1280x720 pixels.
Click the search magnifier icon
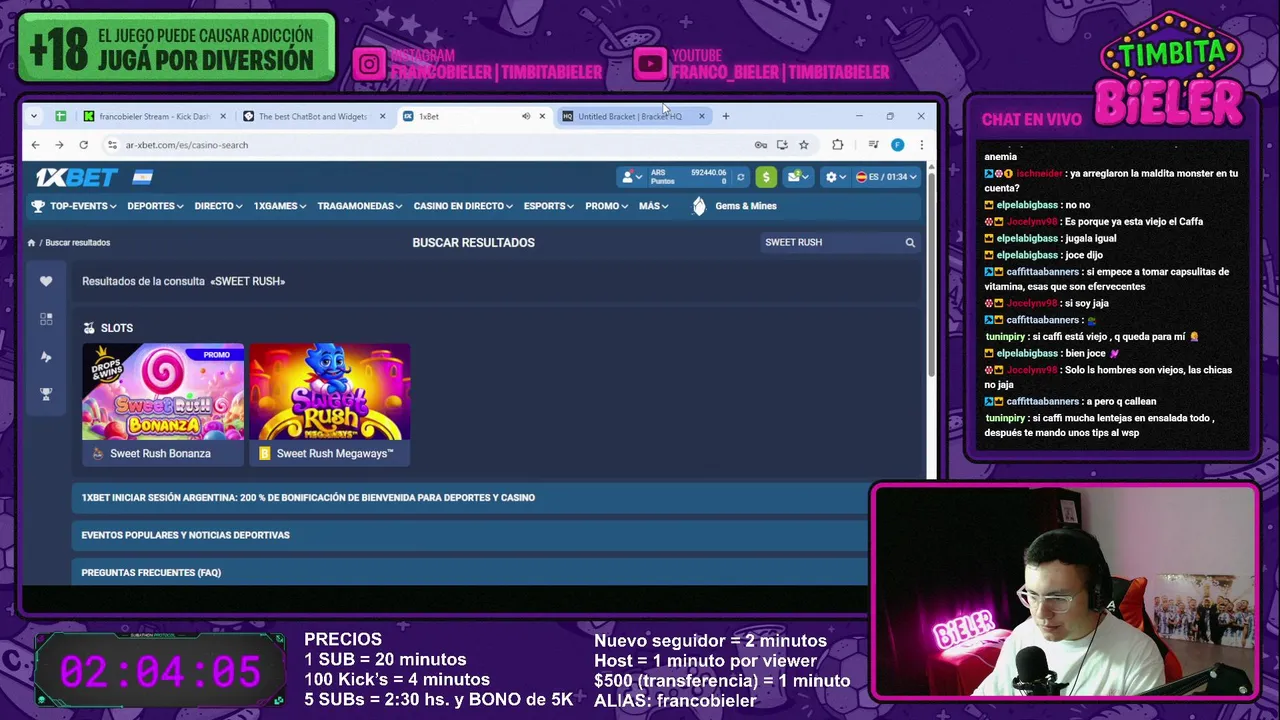point(910,243)
